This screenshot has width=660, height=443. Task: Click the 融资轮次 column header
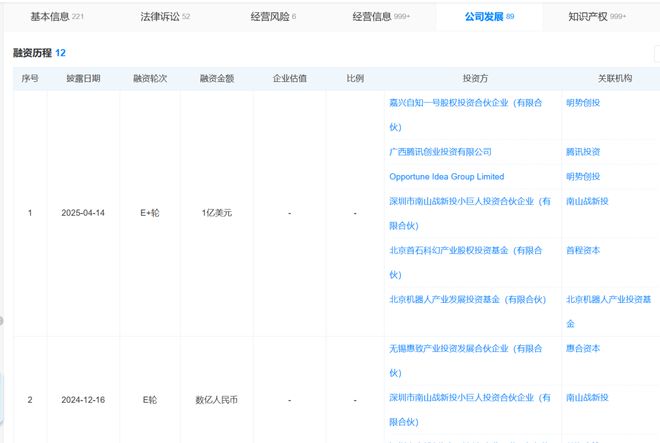click(150, 78)
